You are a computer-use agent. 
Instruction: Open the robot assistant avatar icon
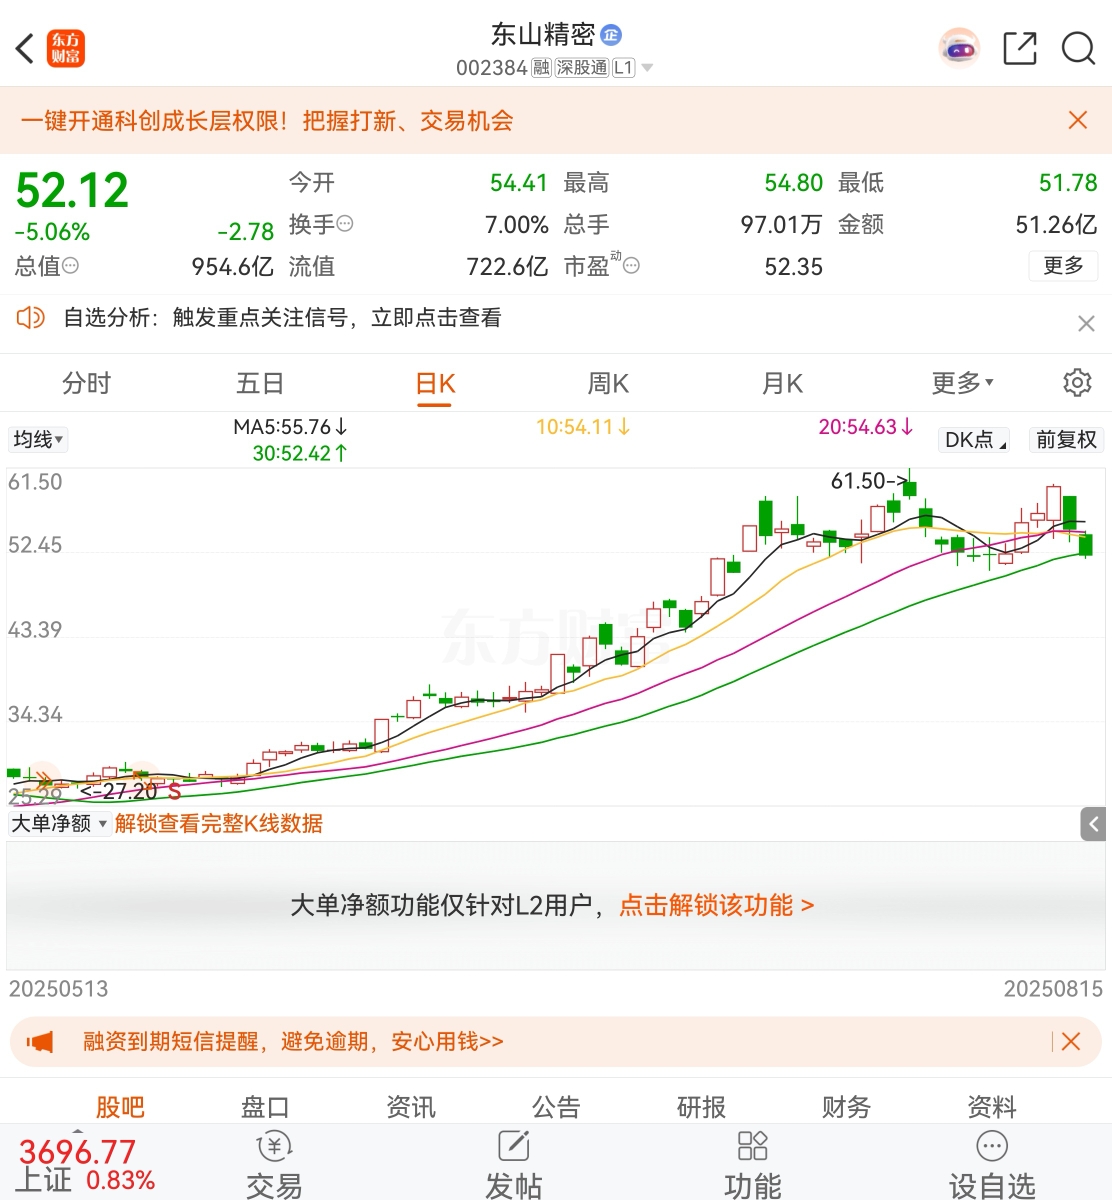(959, 48)
